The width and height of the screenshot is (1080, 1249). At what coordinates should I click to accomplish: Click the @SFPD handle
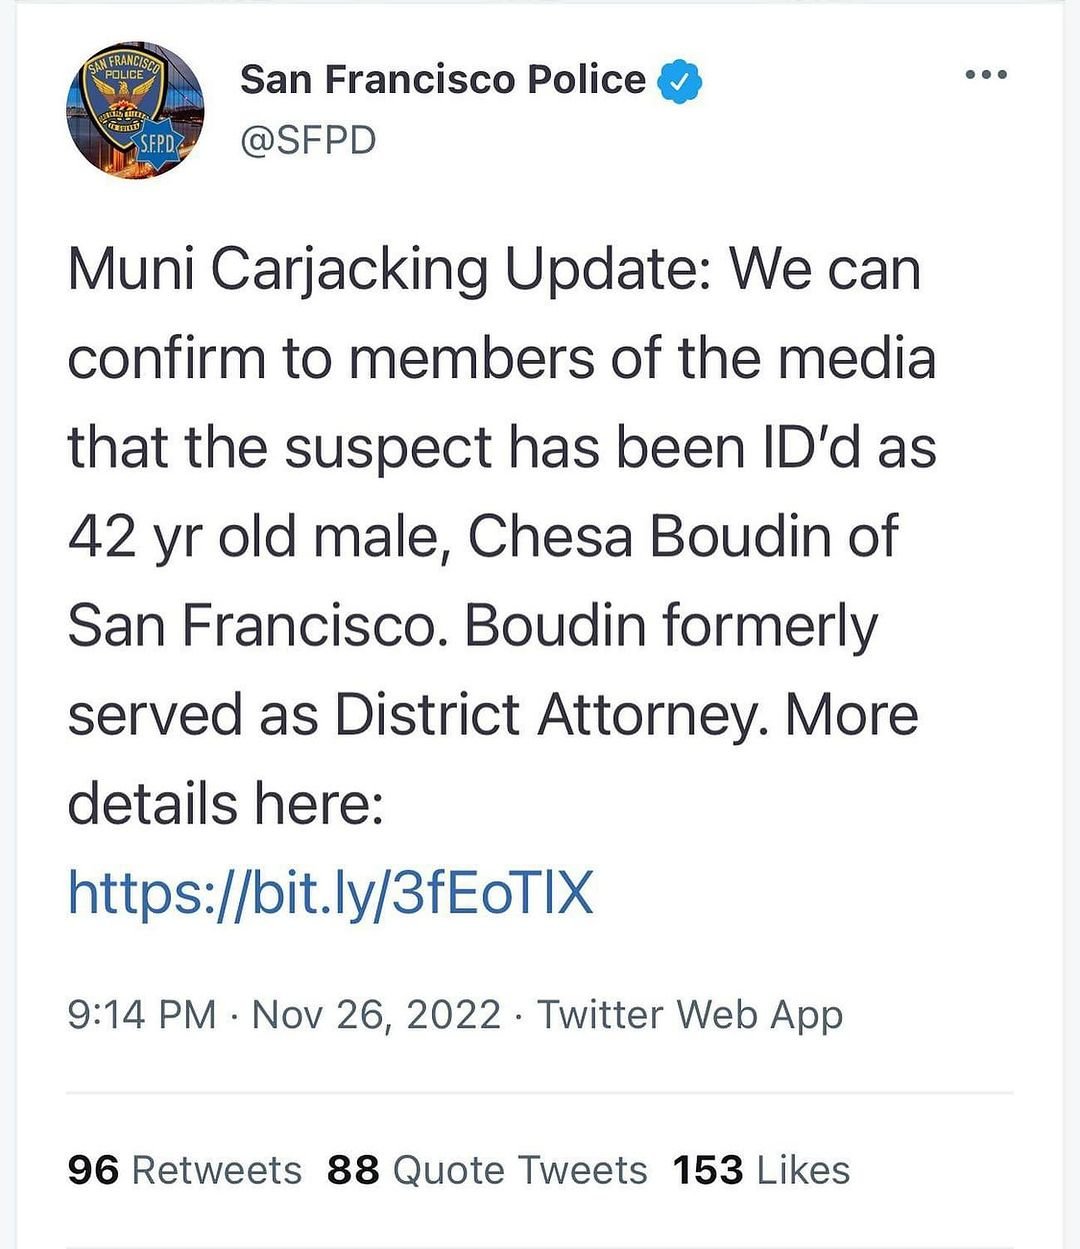pyautogui.click(x=308, y=140)
